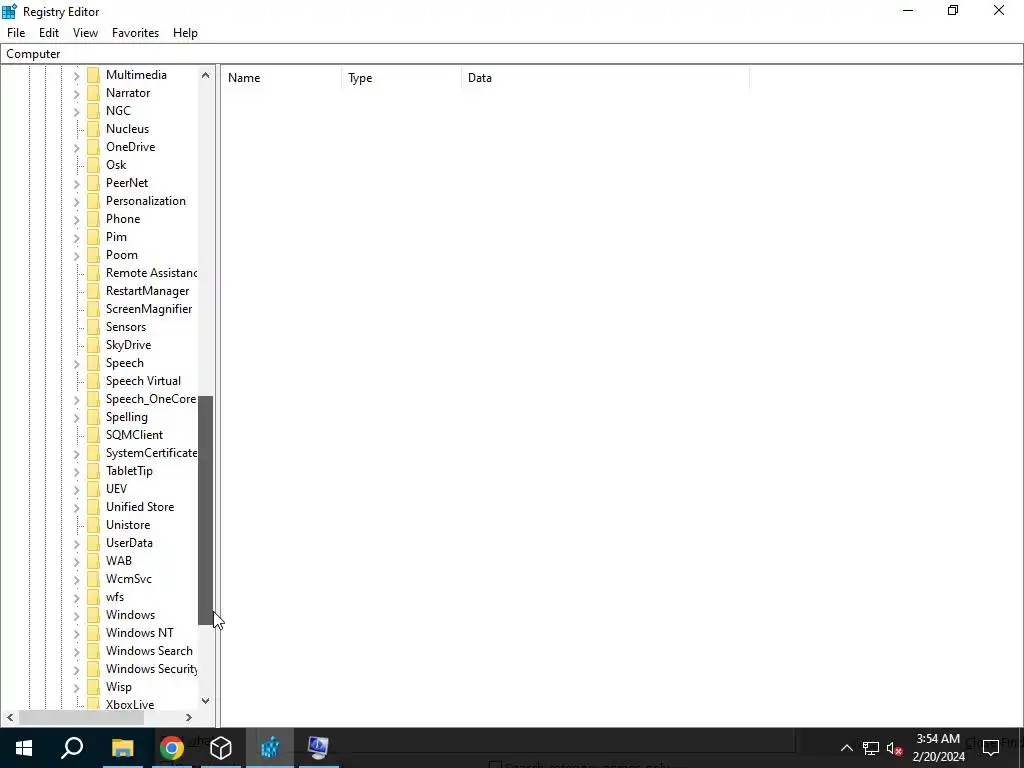This screenshot has width=1024, height=768.
Task: Select the Speech Virtual key
Action: coord(143,381)
